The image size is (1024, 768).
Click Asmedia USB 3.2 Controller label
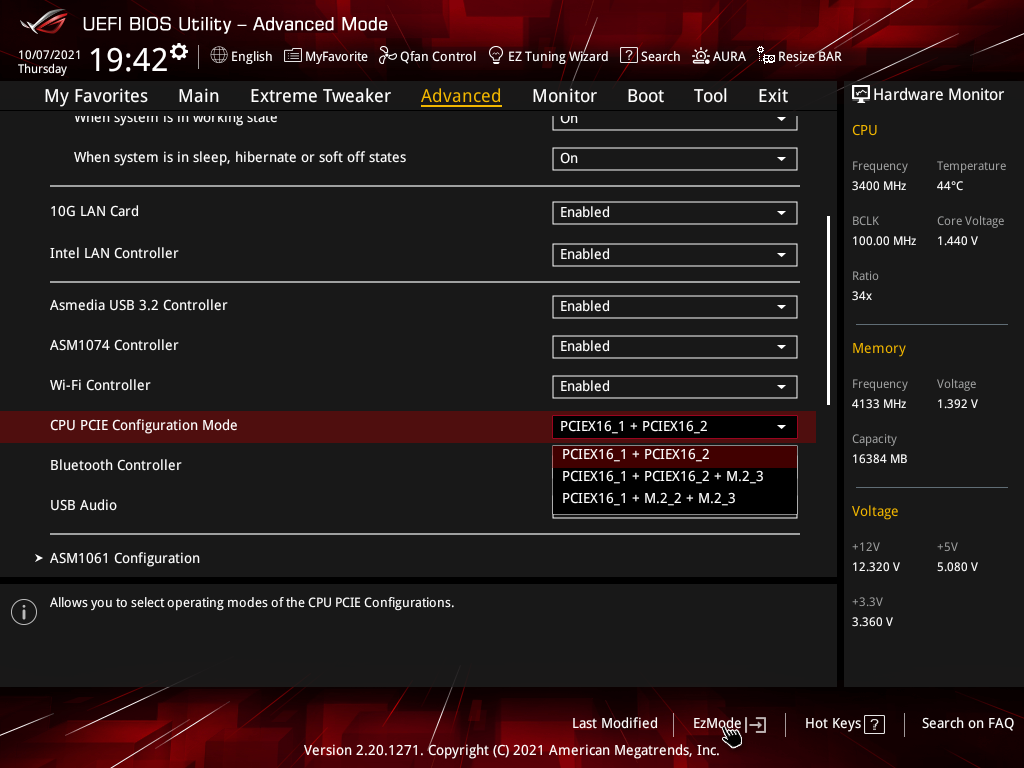click(x=138, y=306)
